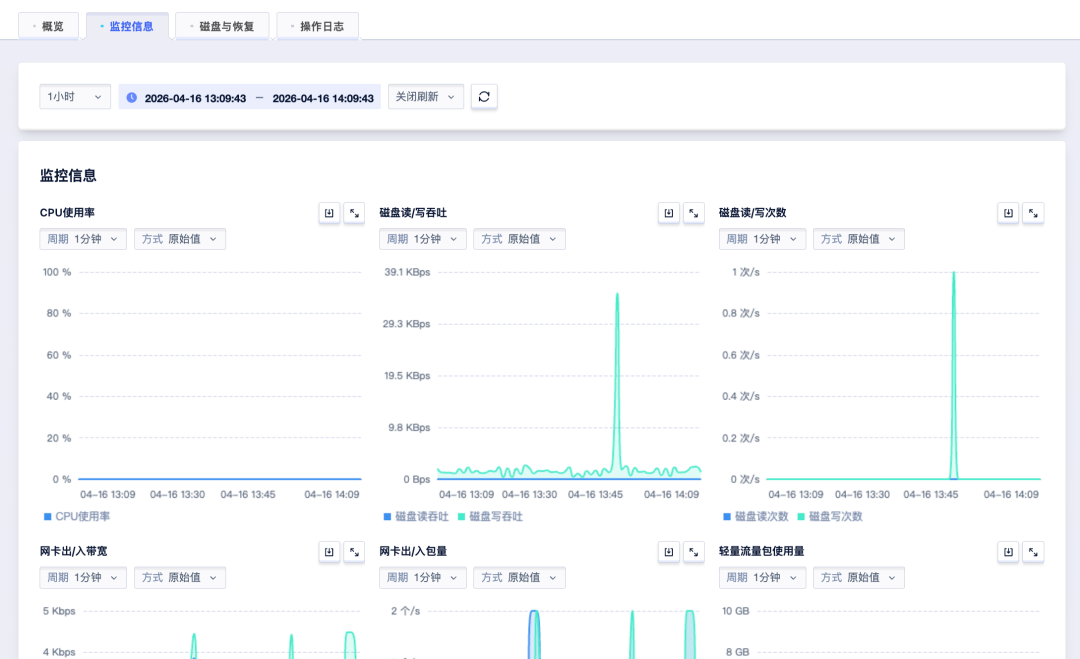Click the 网卡出/入包量 chart title
Screen dimensions: 1080x659
[x=413, y=552]
